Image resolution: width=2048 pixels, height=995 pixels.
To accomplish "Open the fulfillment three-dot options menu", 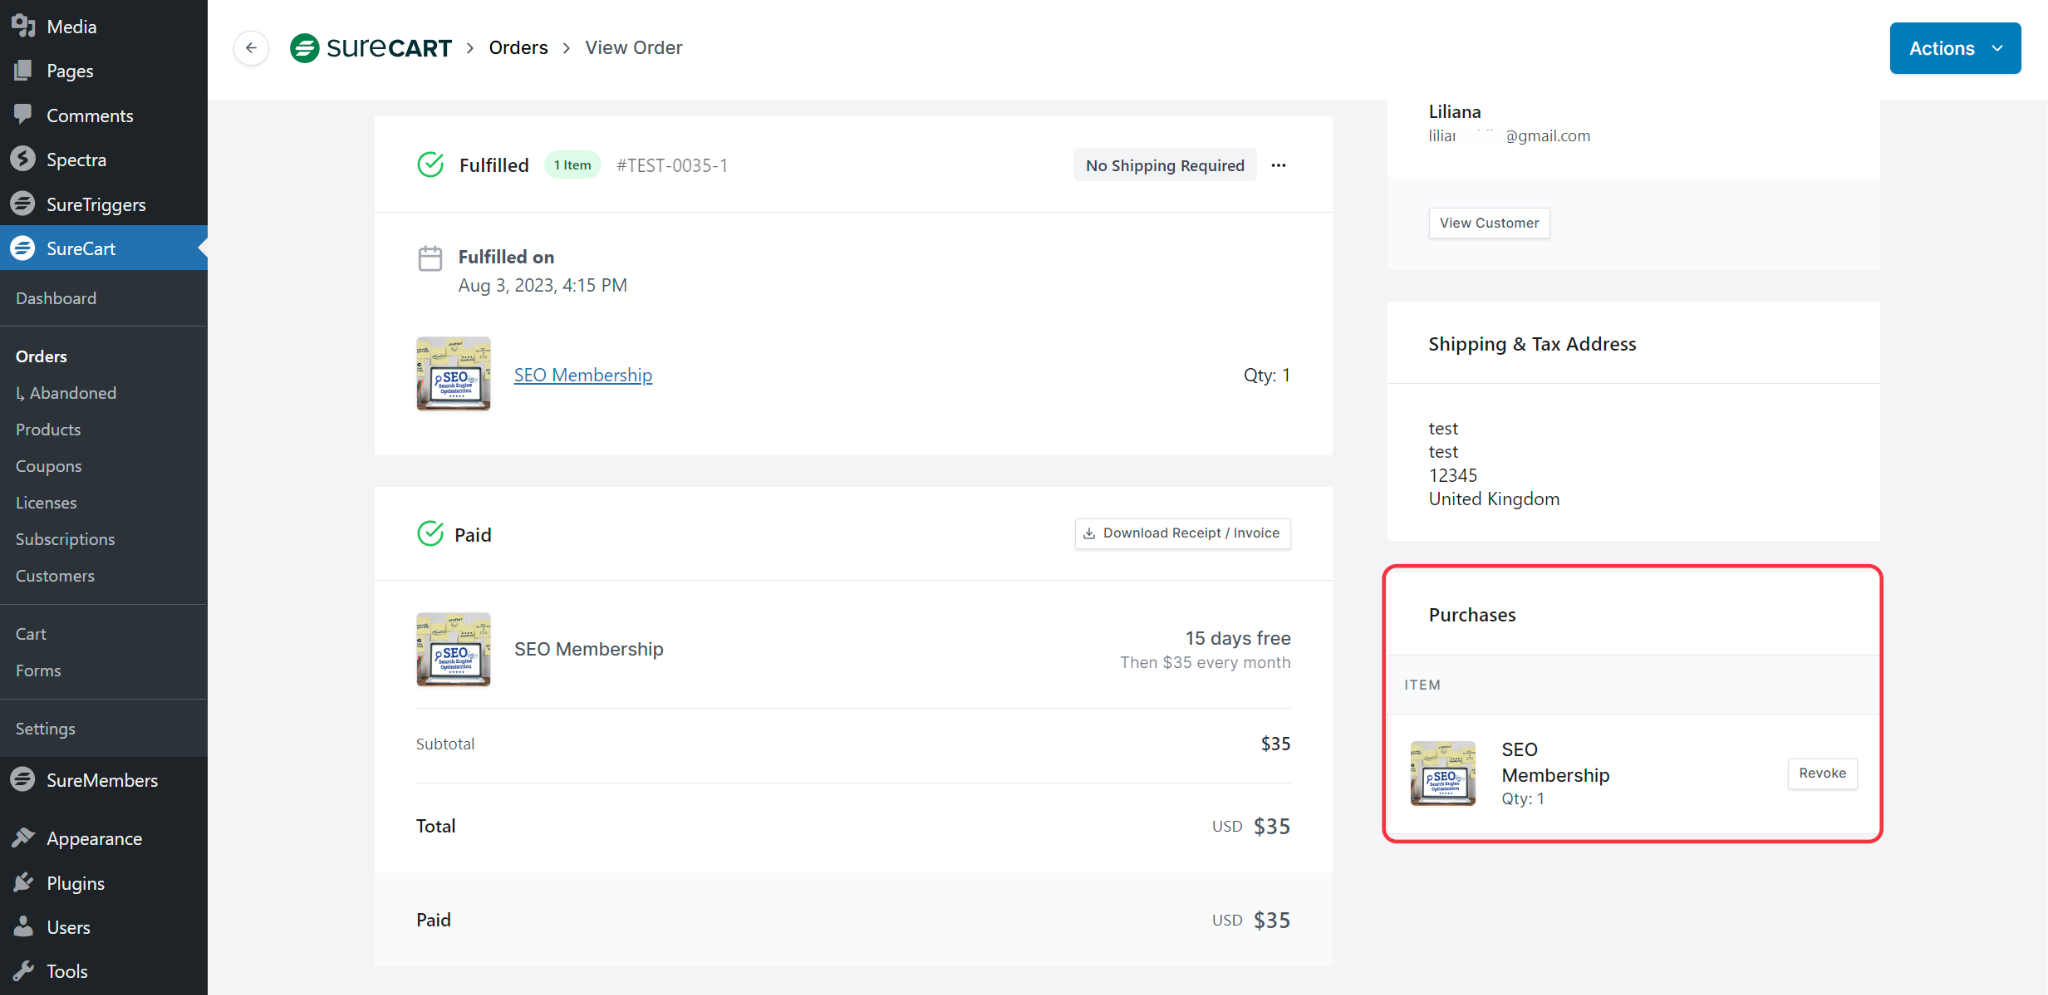I will coord(1278,165).
